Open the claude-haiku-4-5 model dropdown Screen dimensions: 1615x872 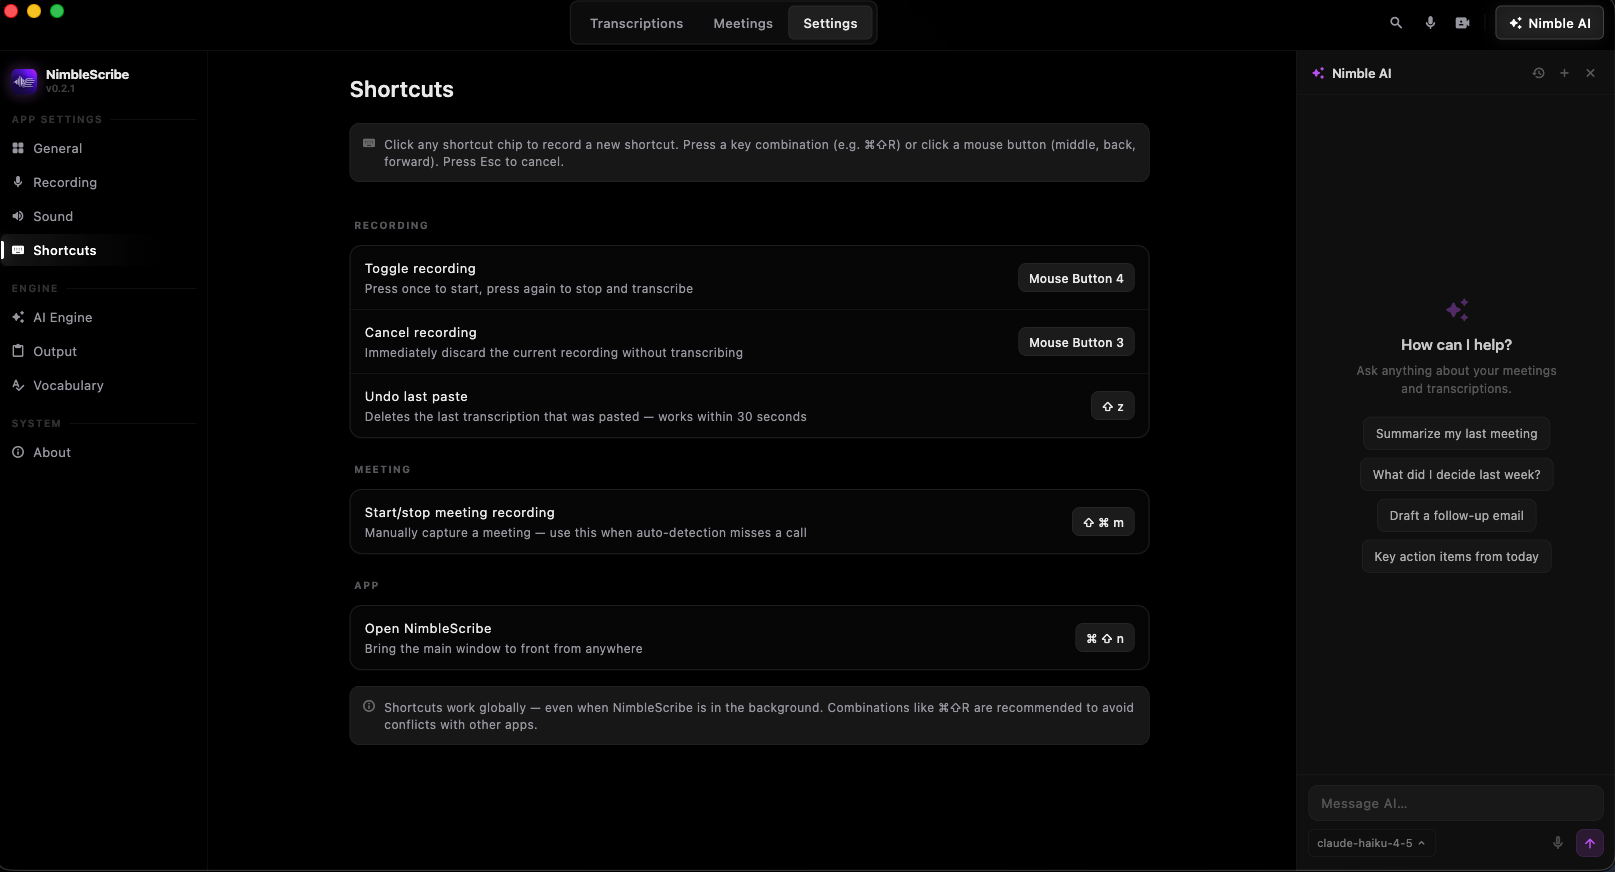pyautogui.click(x=1371, y=843)
